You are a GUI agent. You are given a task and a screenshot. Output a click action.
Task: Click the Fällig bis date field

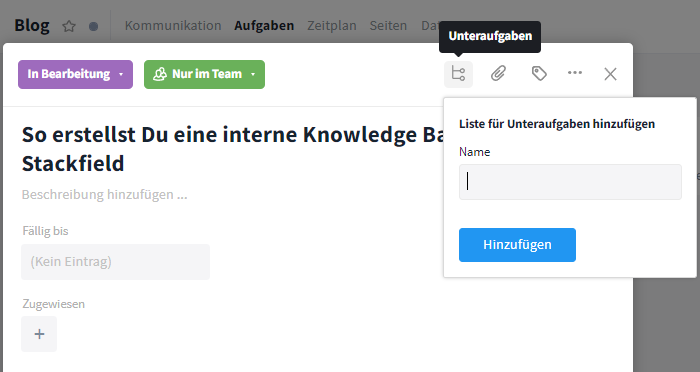coord(115,262)
